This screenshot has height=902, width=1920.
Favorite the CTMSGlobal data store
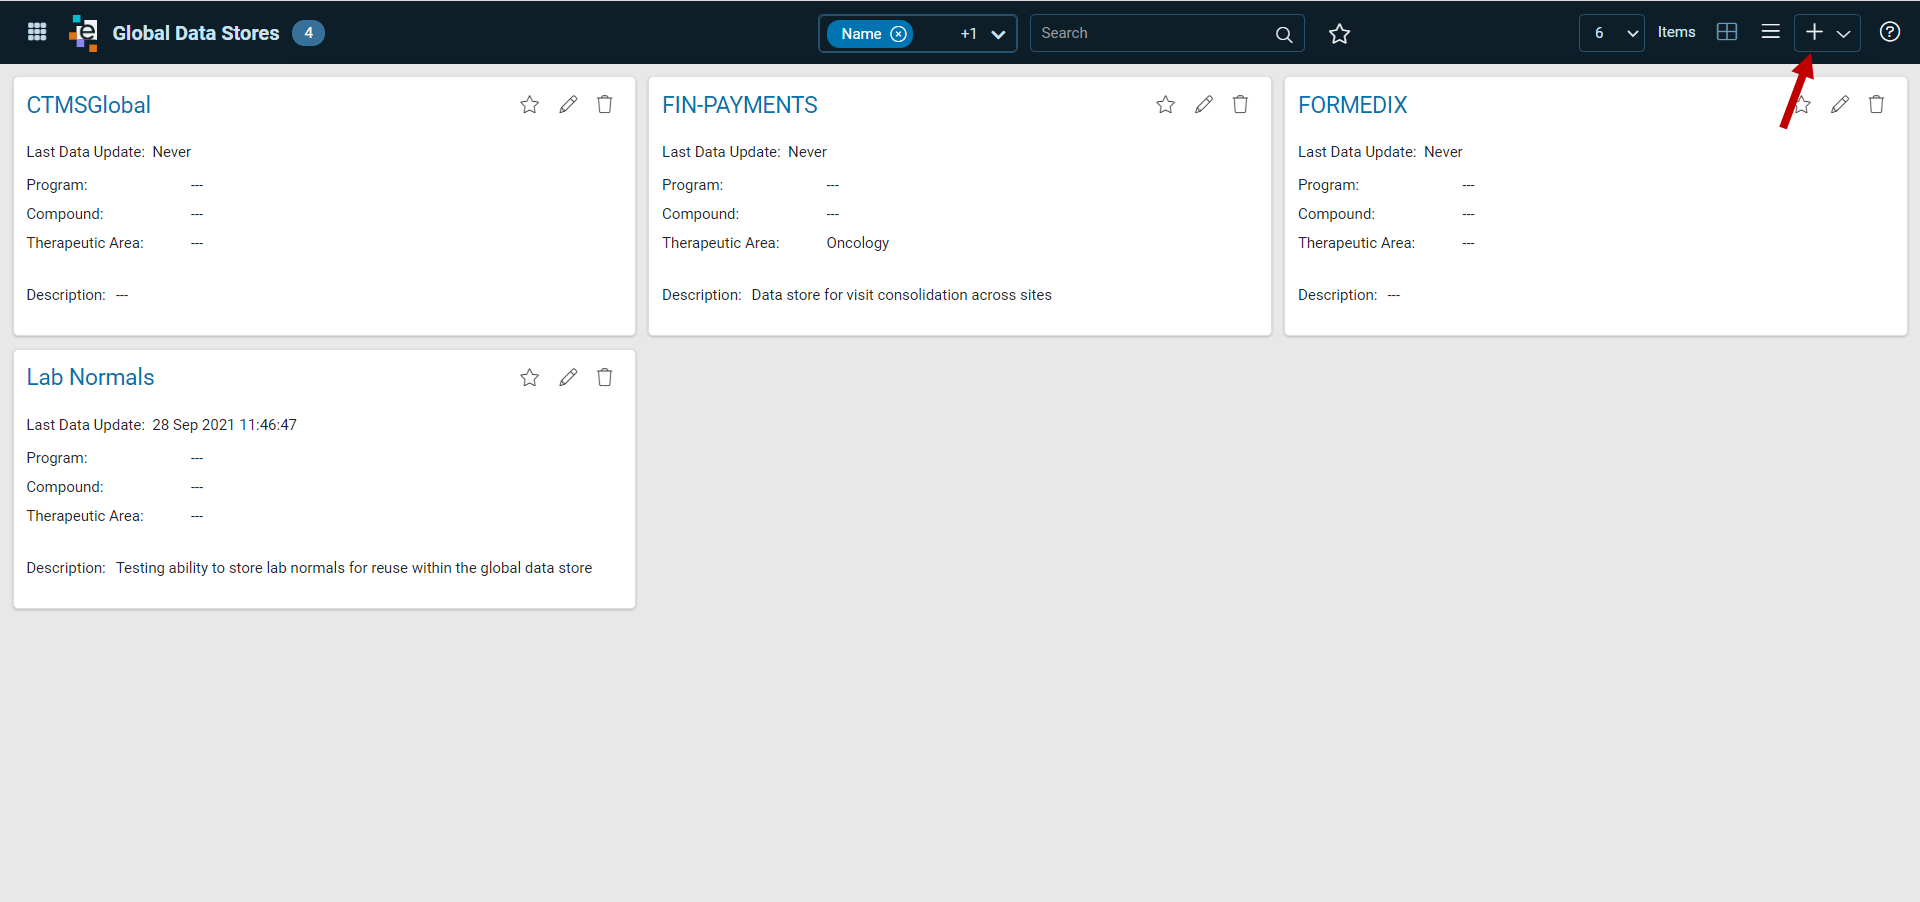point(530,105)
